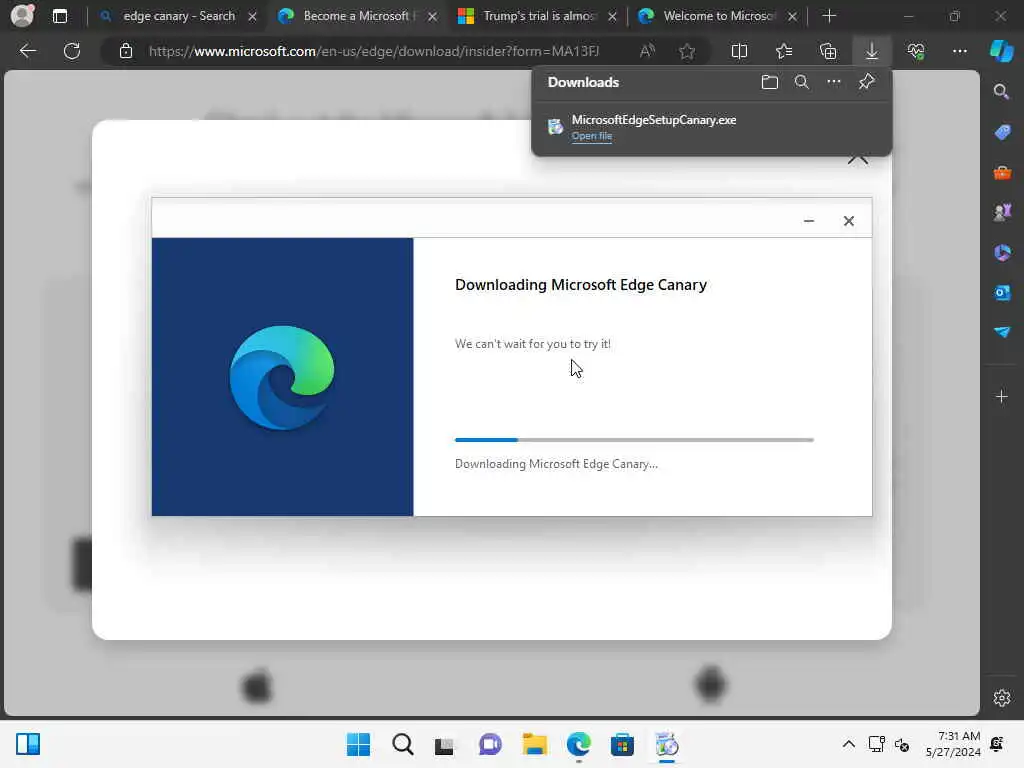Activate Read aloud icon in address bar
Image resolution: width=1024 pixels, height=768 pixels.
(x=647, y=51)
